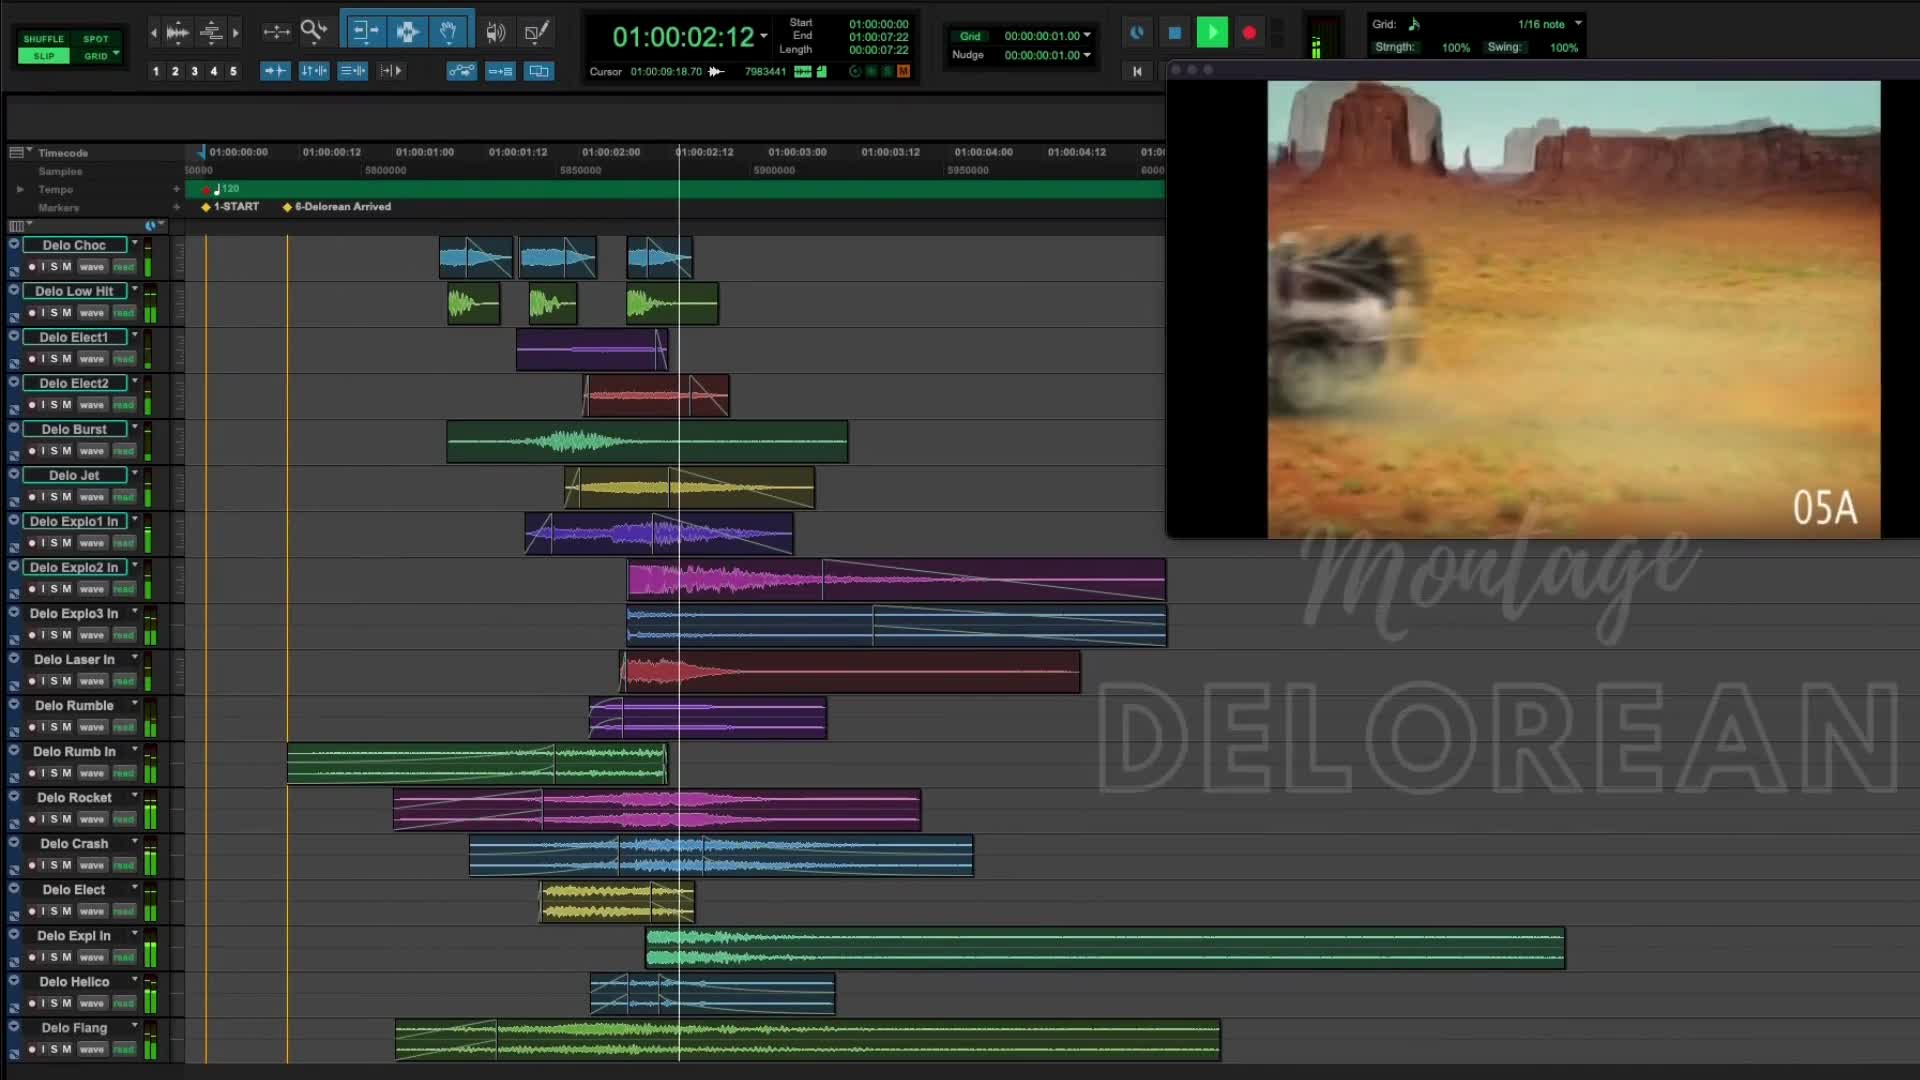The height and width of the screenshot is (1080, 1920).
Task: Recall zoom preset 2
Action: point(175,71)
